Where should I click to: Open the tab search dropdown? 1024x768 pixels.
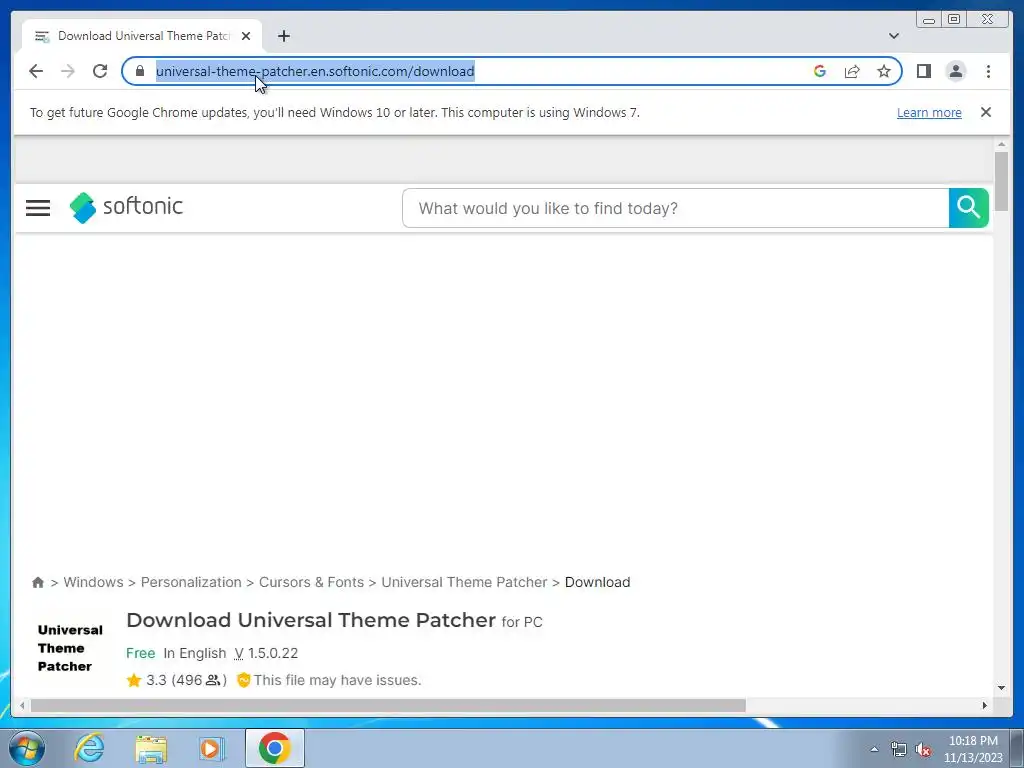coord(893,36)
